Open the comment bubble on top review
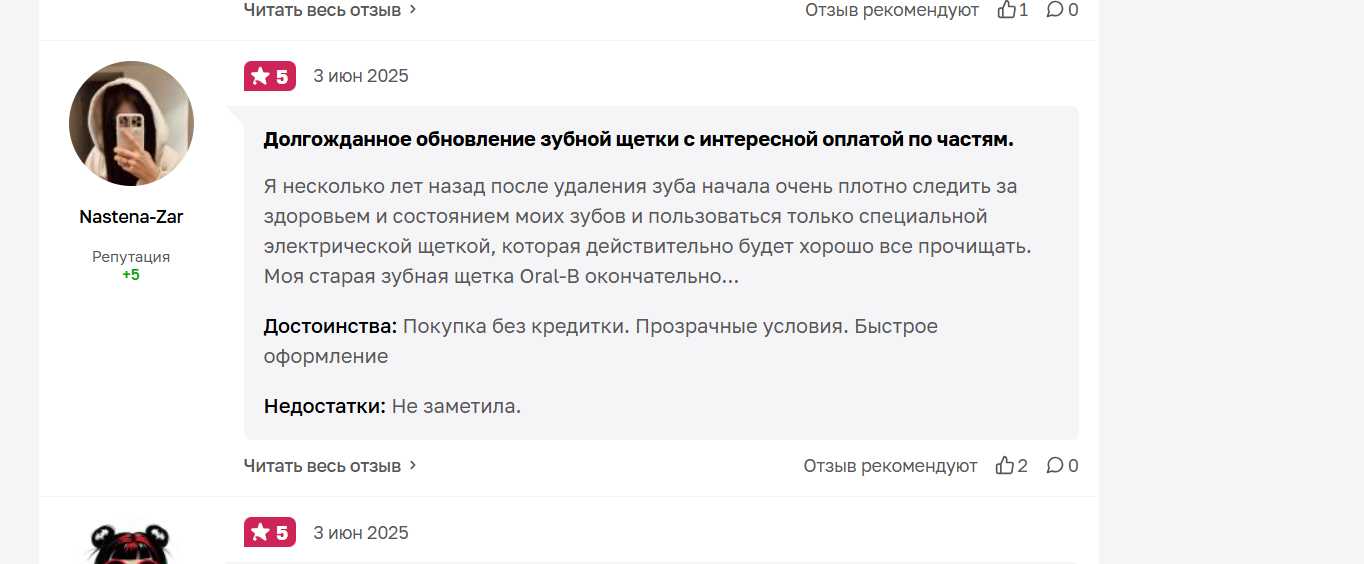This screenshot has width=1364, height=564. click(1055, 10)
